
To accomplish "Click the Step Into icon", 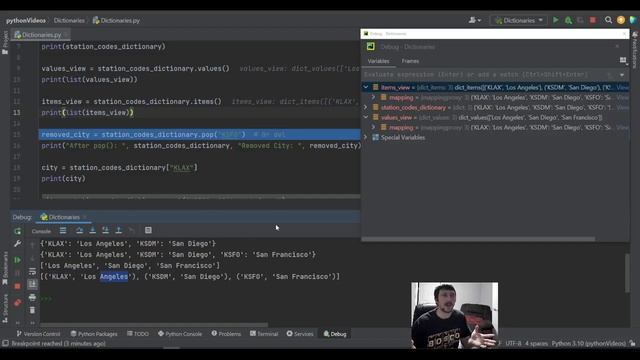I will click(x=93, y=231).
